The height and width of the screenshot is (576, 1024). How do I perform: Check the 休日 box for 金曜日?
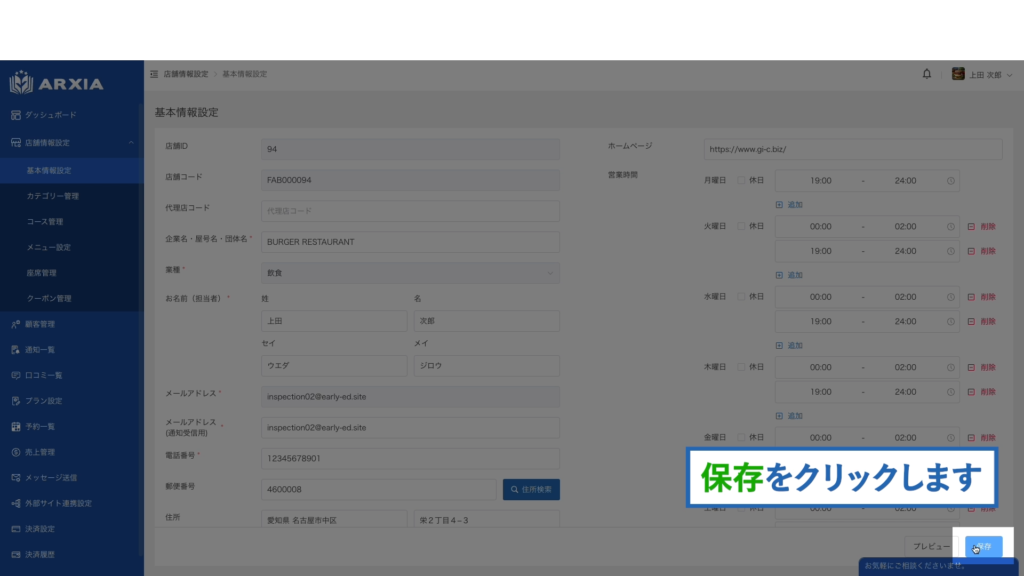click(741, 438)
